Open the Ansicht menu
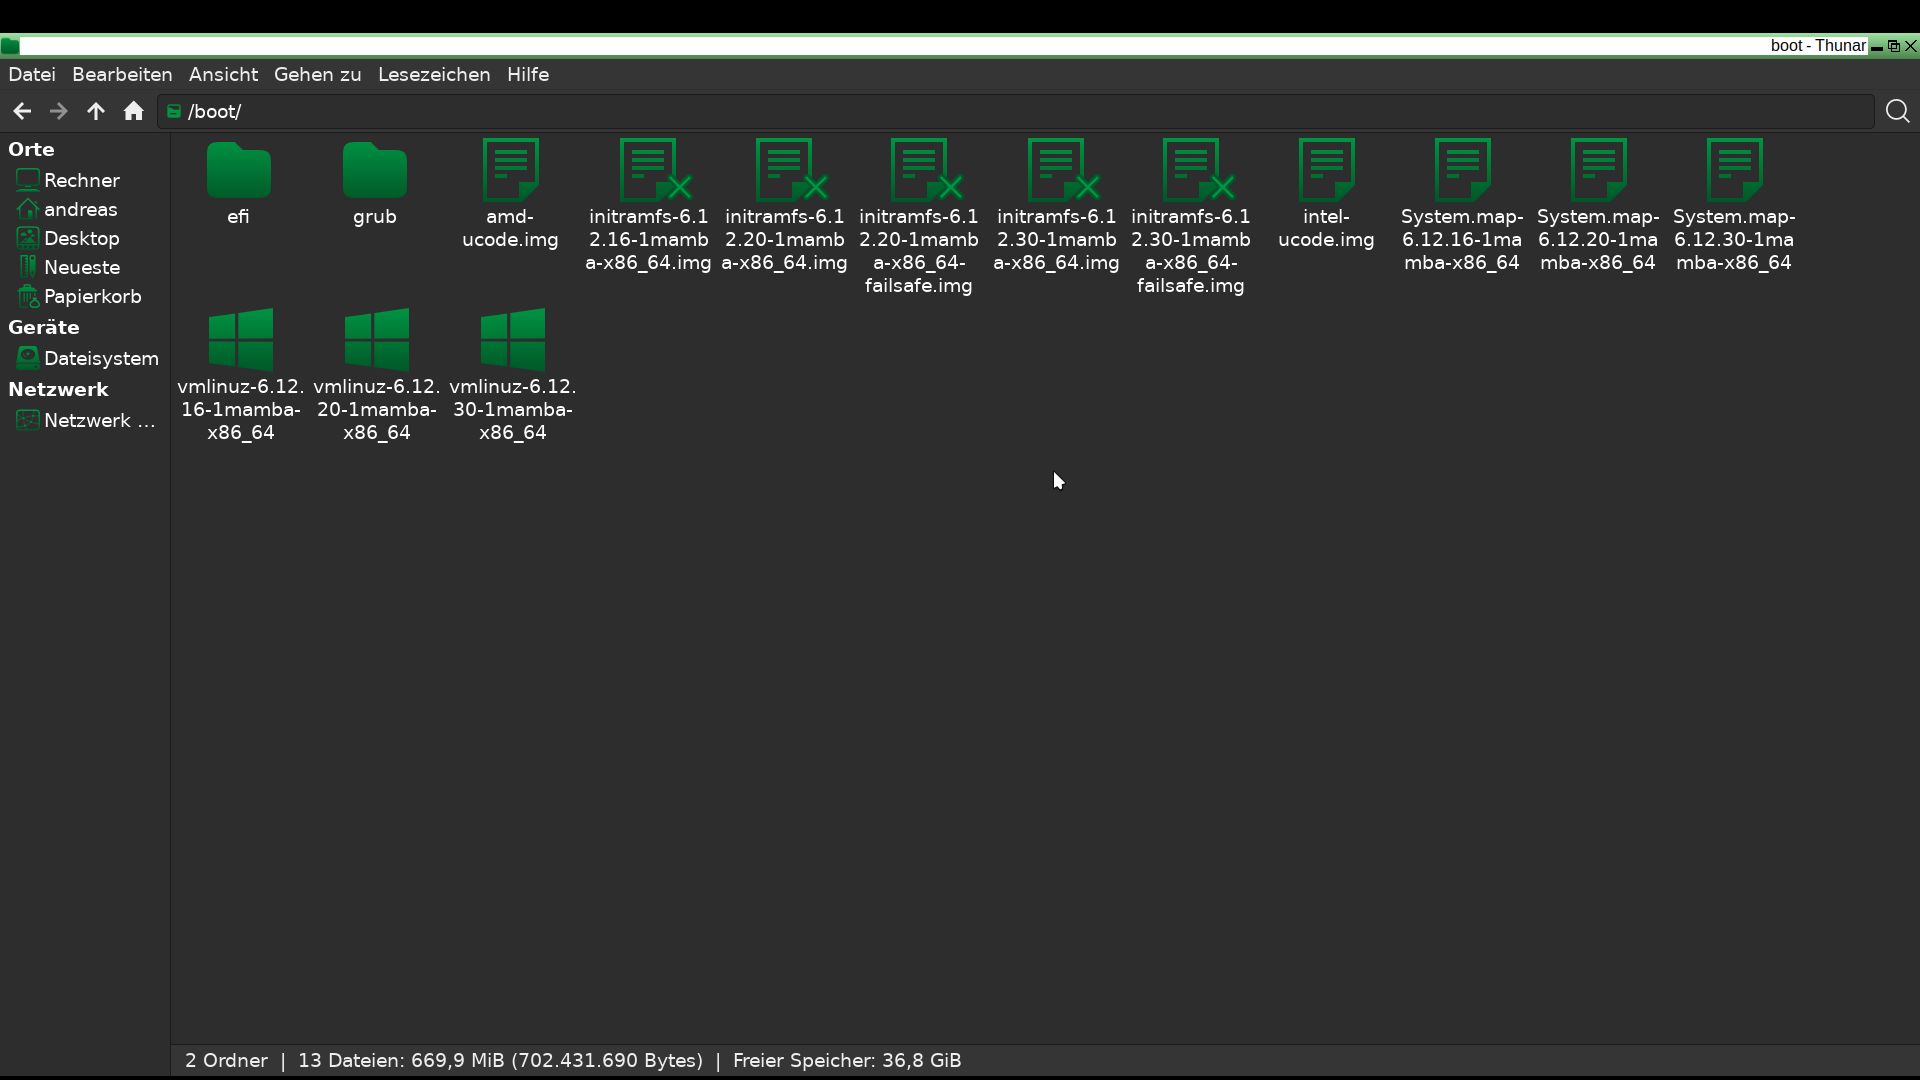The height and width of the screenshot is (1080, 1920). tap(223, 75)
